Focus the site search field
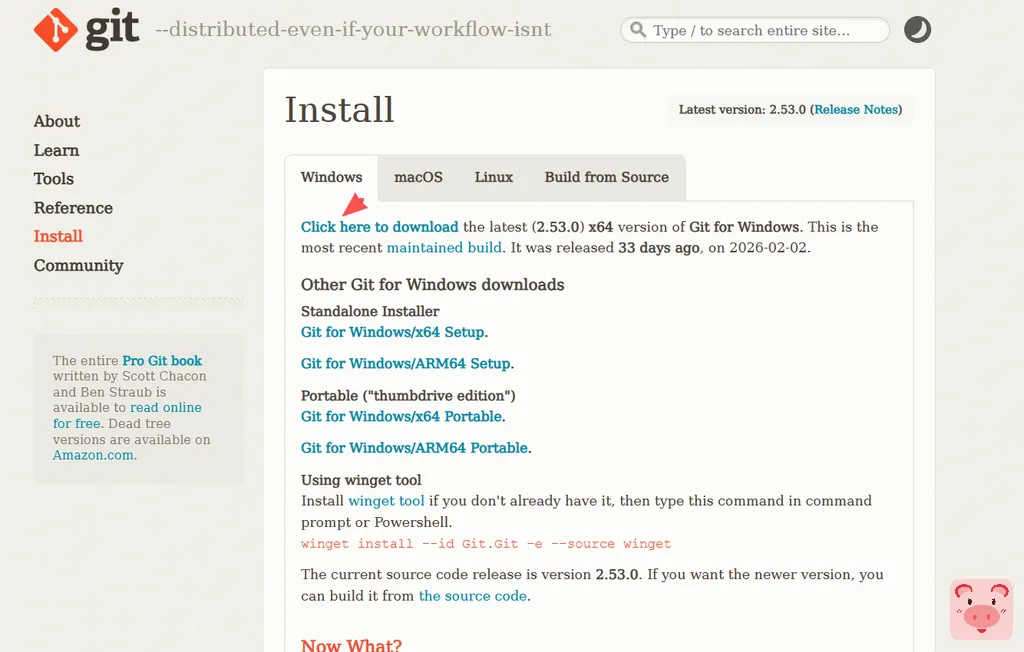 [755, 30]
